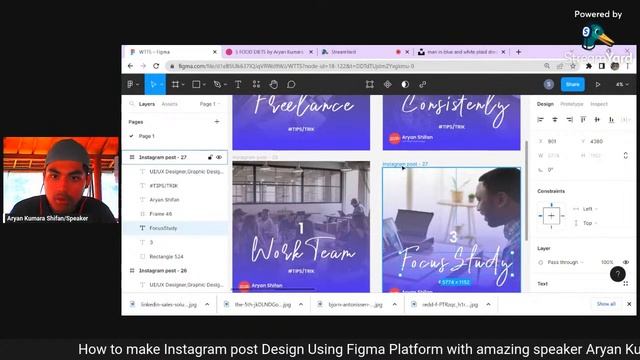The height and width of the screenshot is (360, 640).
Task: Open the Figma main menu icon
Action: [131, 84]
